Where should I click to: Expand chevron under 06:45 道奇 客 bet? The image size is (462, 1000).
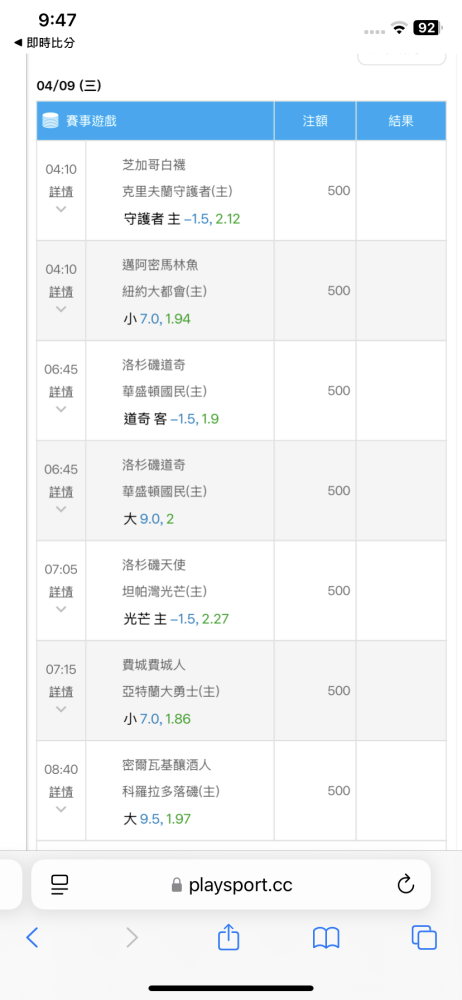point(61,409)
